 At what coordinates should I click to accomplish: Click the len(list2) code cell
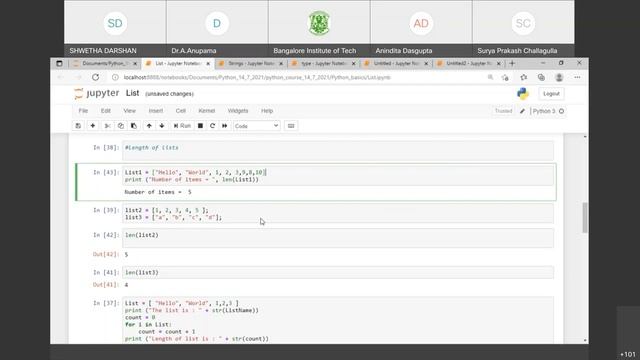(338, 238)
